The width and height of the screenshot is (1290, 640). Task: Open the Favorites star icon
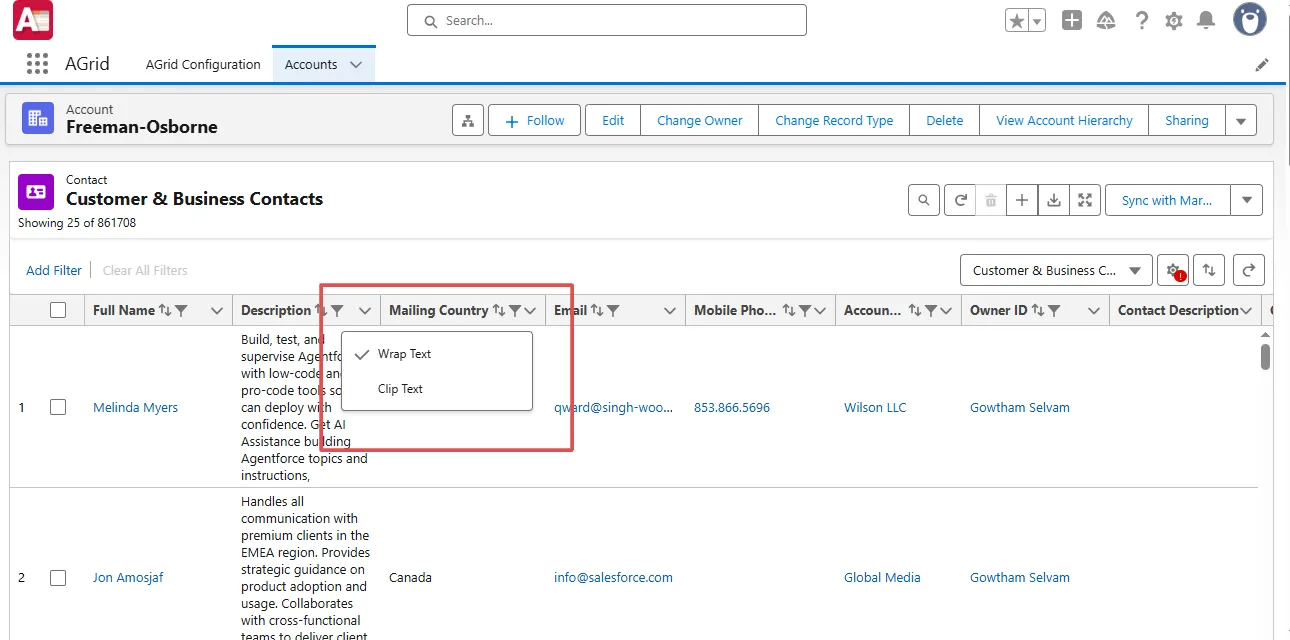coord(1017,20)
